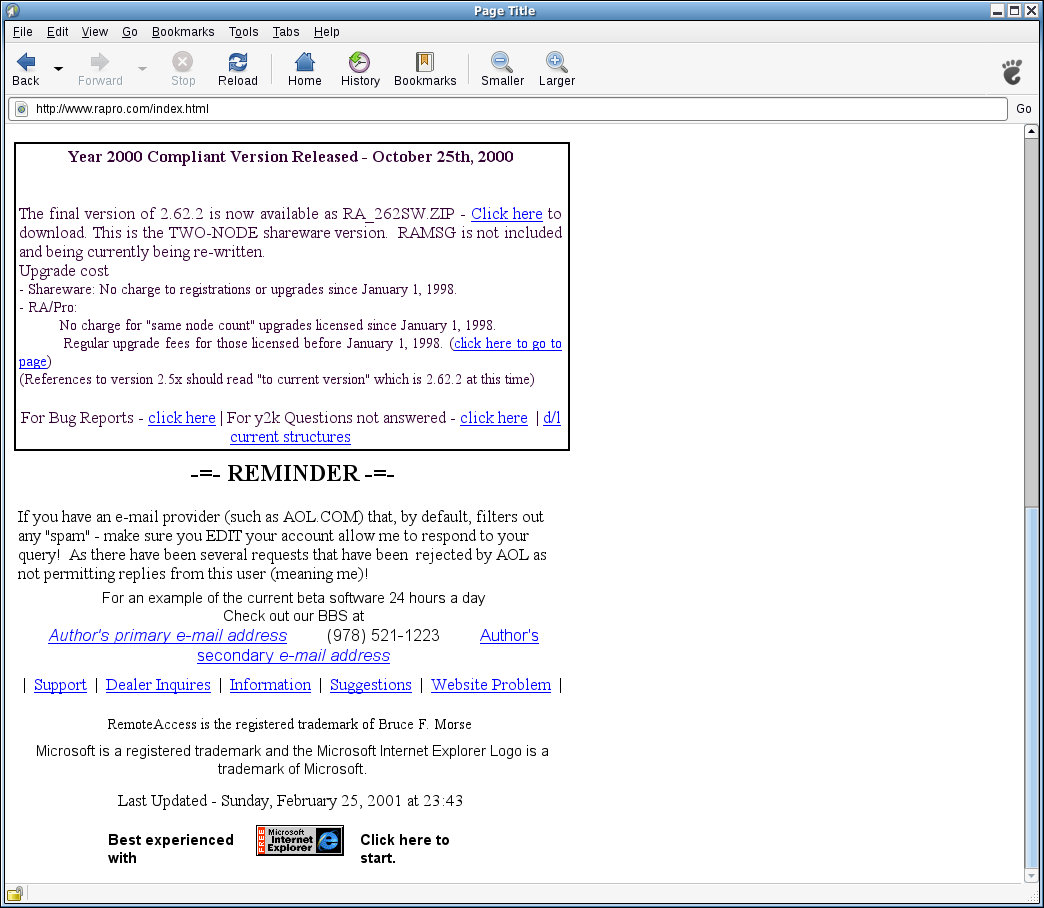Open the Tools menu
This screenshot has width=1044, height=908.
tap(244, 32)
